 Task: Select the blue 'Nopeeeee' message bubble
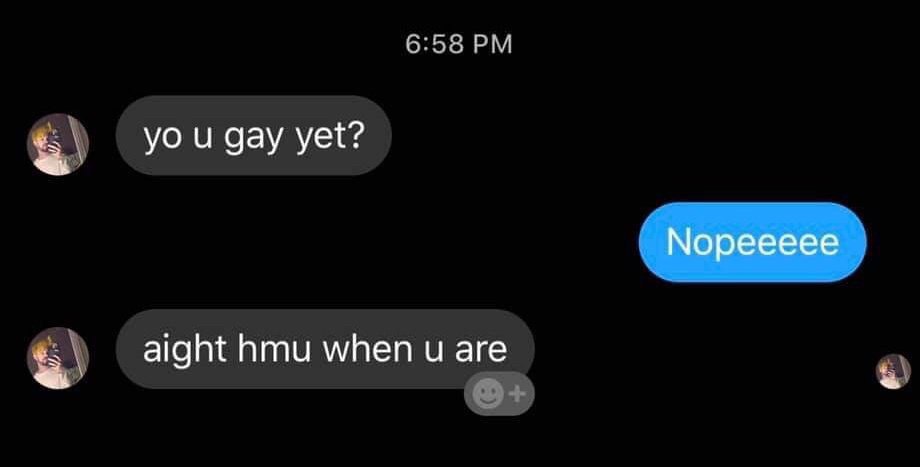click(752, 242)
